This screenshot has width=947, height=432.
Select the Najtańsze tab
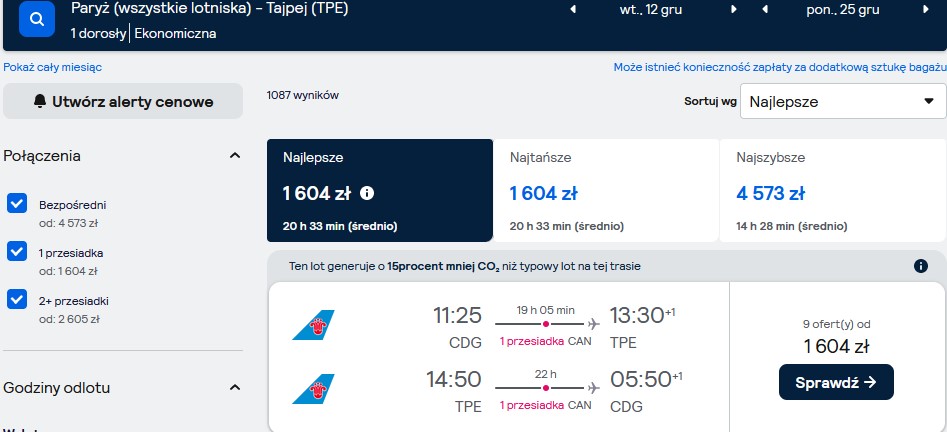point(606,190)
